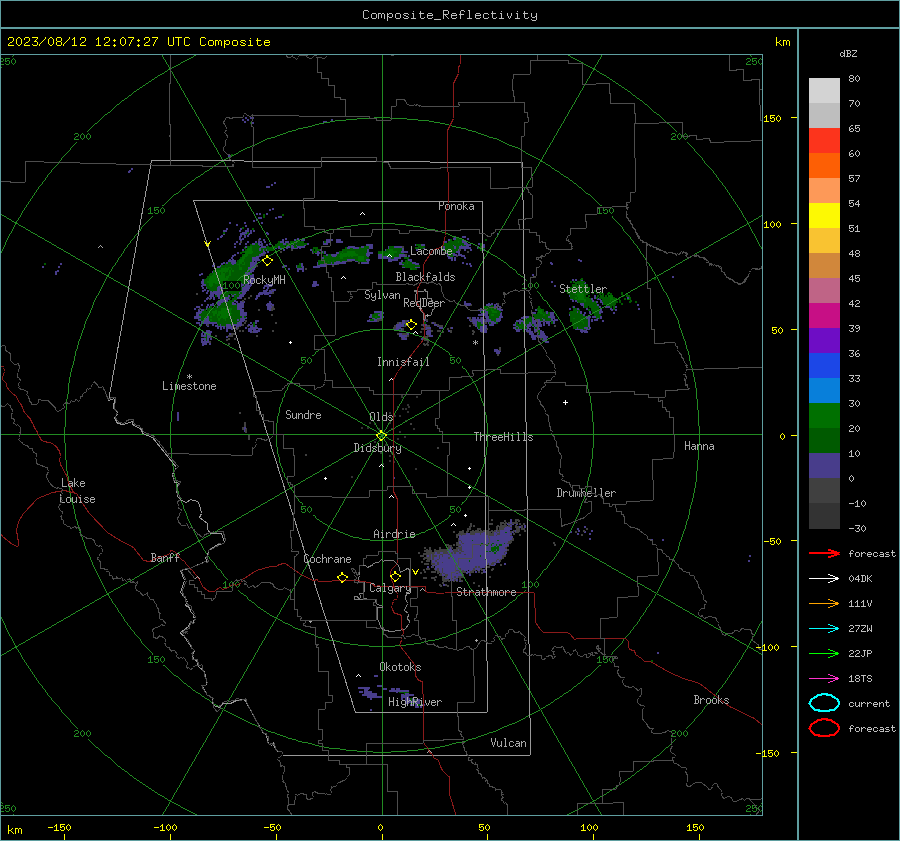
Task: Click the dBZ legend heading
Action: point(848,53)
